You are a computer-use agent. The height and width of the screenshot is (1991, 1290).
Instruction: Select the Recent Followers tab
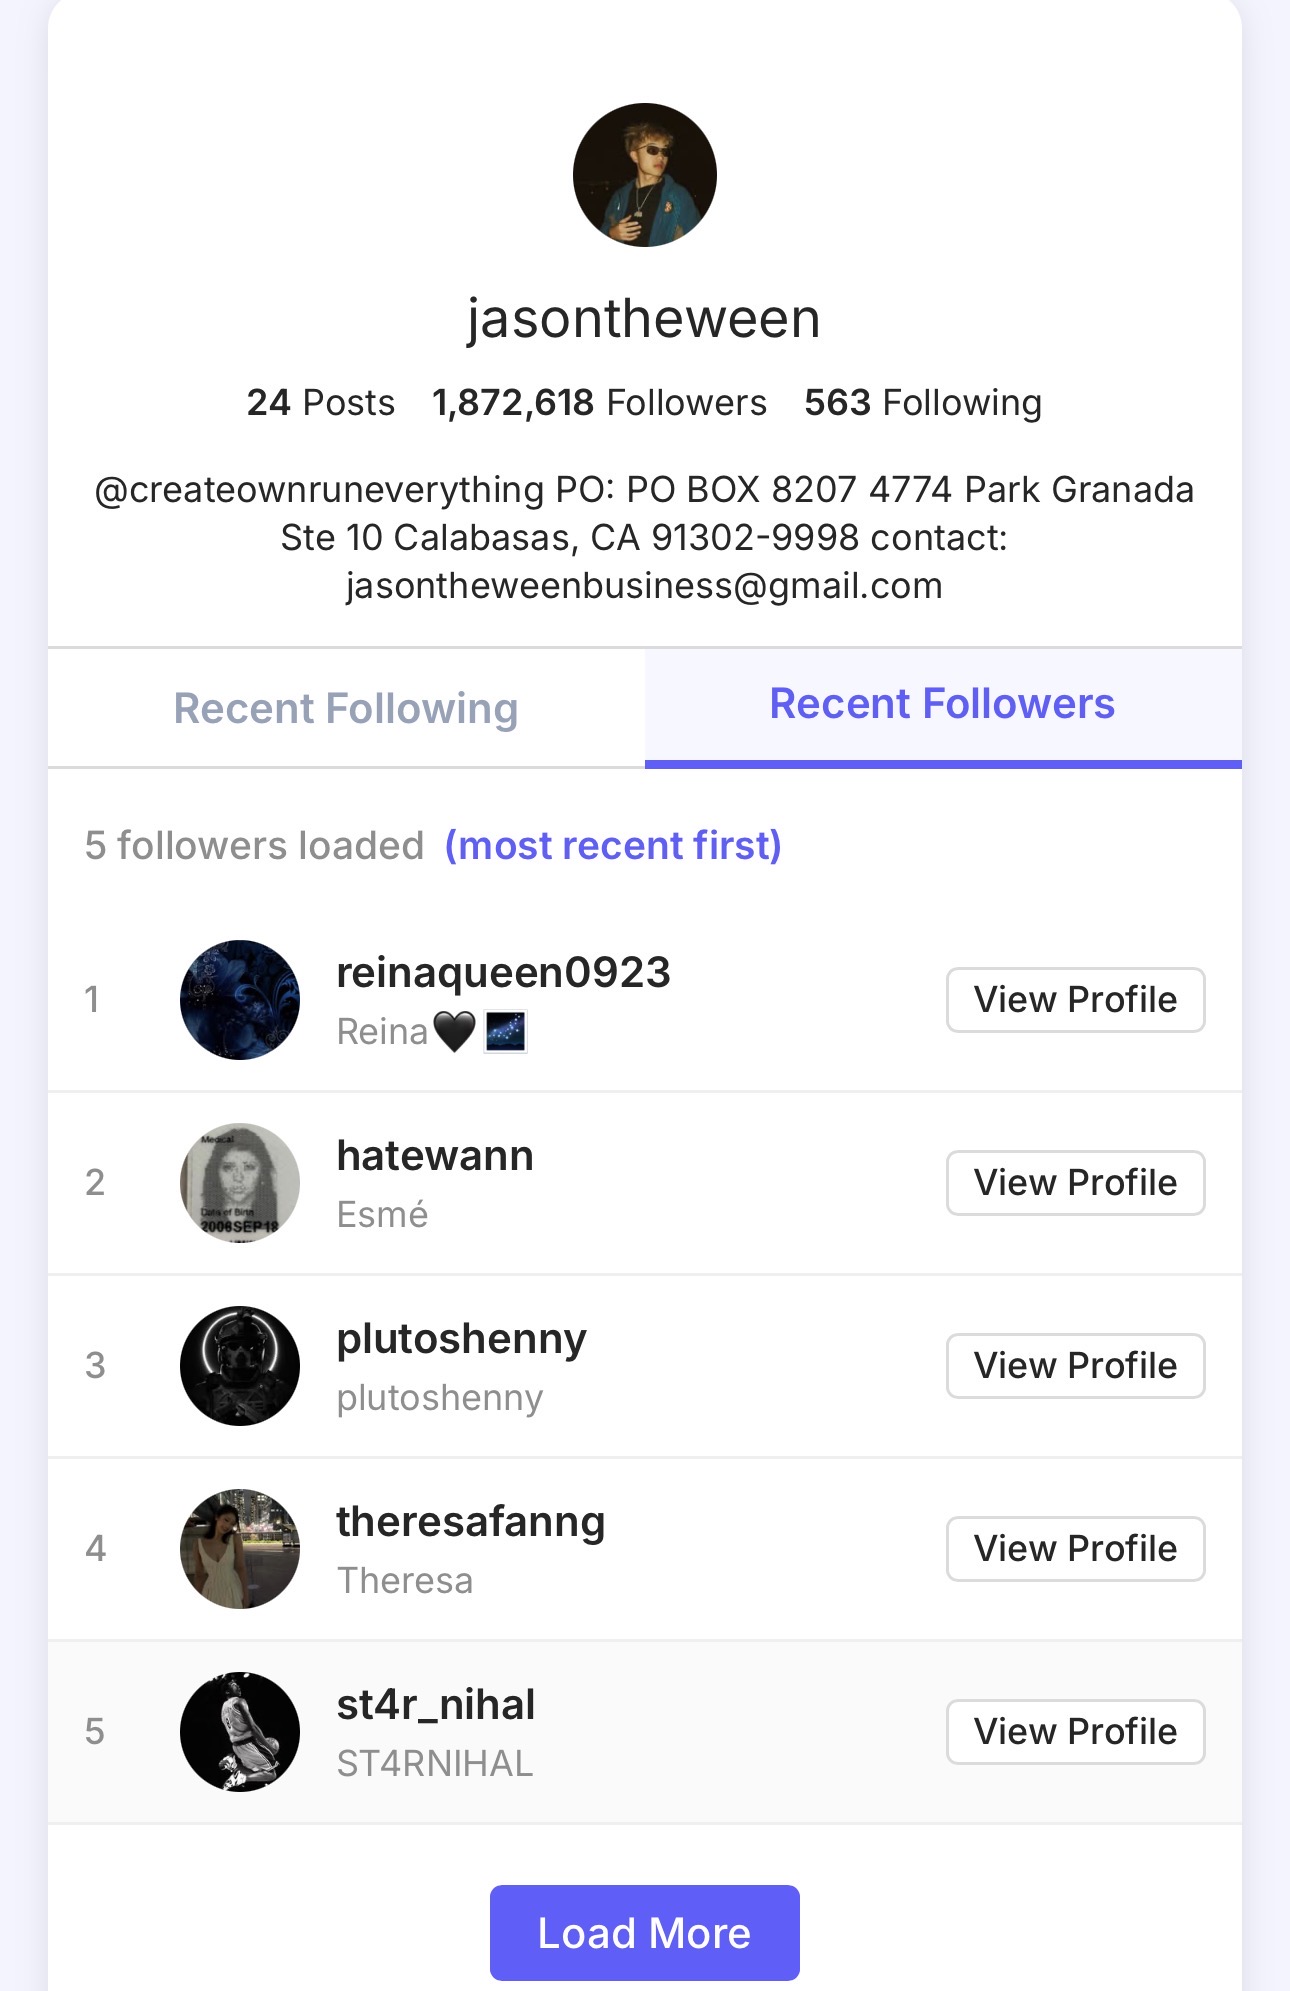click(943, 705)
